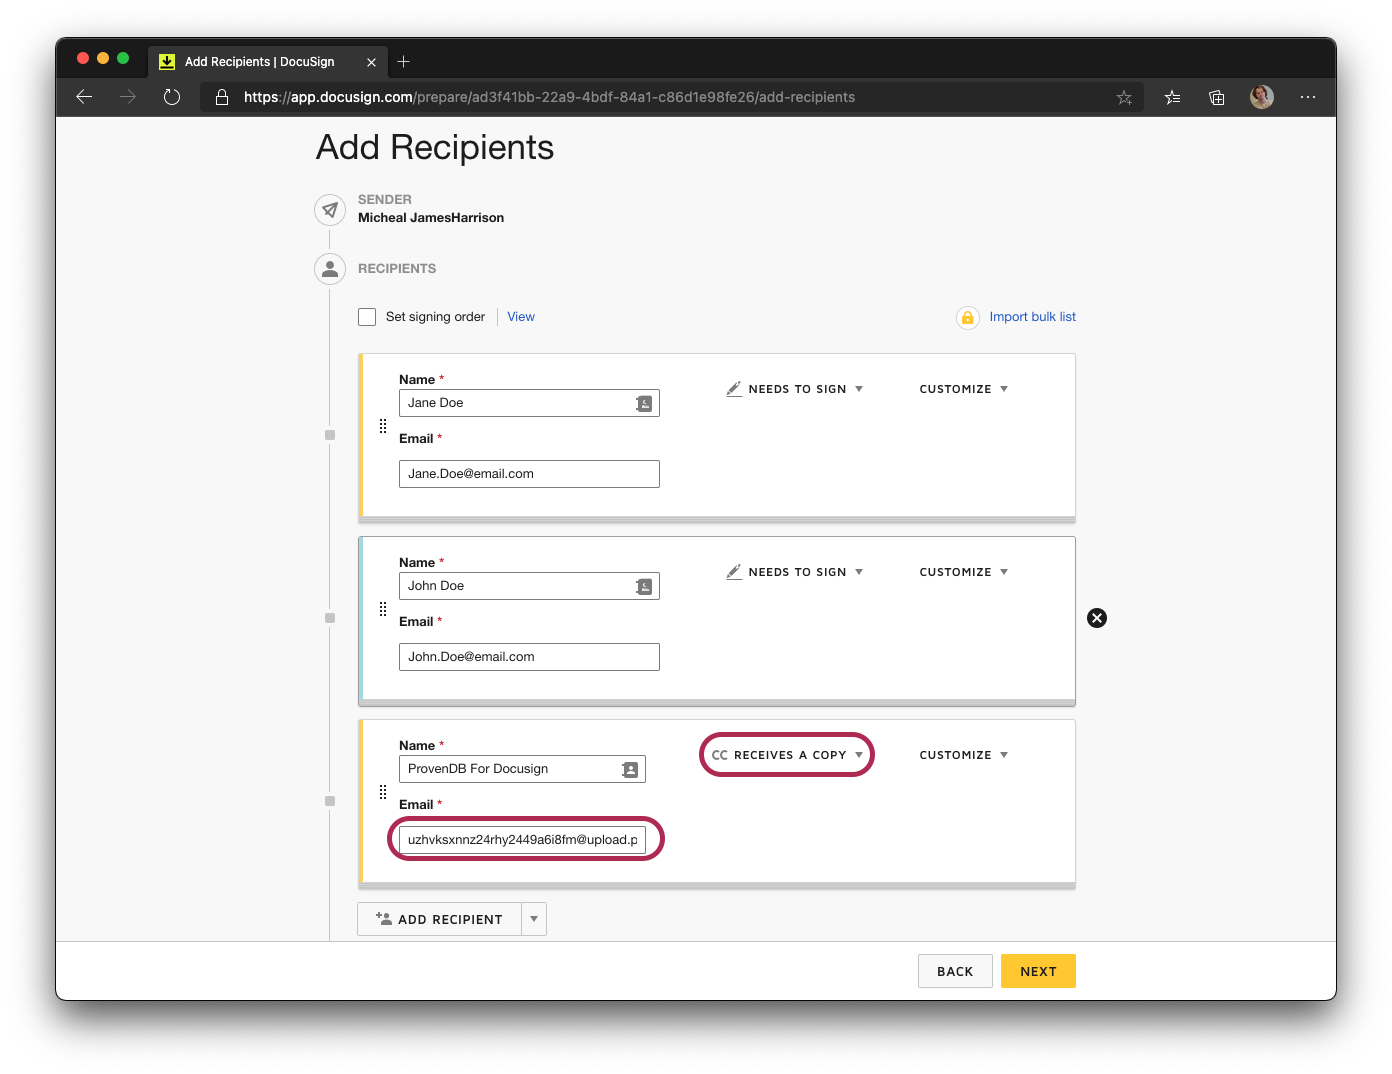Open ProvenDB's Receives a Copy dropdown
This screenshot has height=1074, width=1392.
pos(787,755)
